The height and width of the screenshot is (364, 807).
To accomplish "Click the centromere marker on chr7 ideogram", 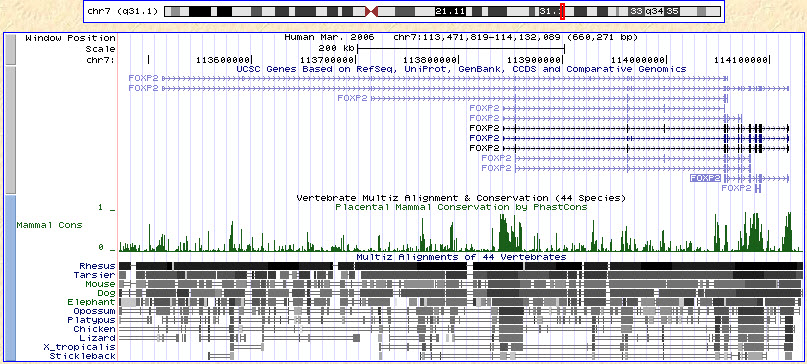I will [x=372, y=11].
